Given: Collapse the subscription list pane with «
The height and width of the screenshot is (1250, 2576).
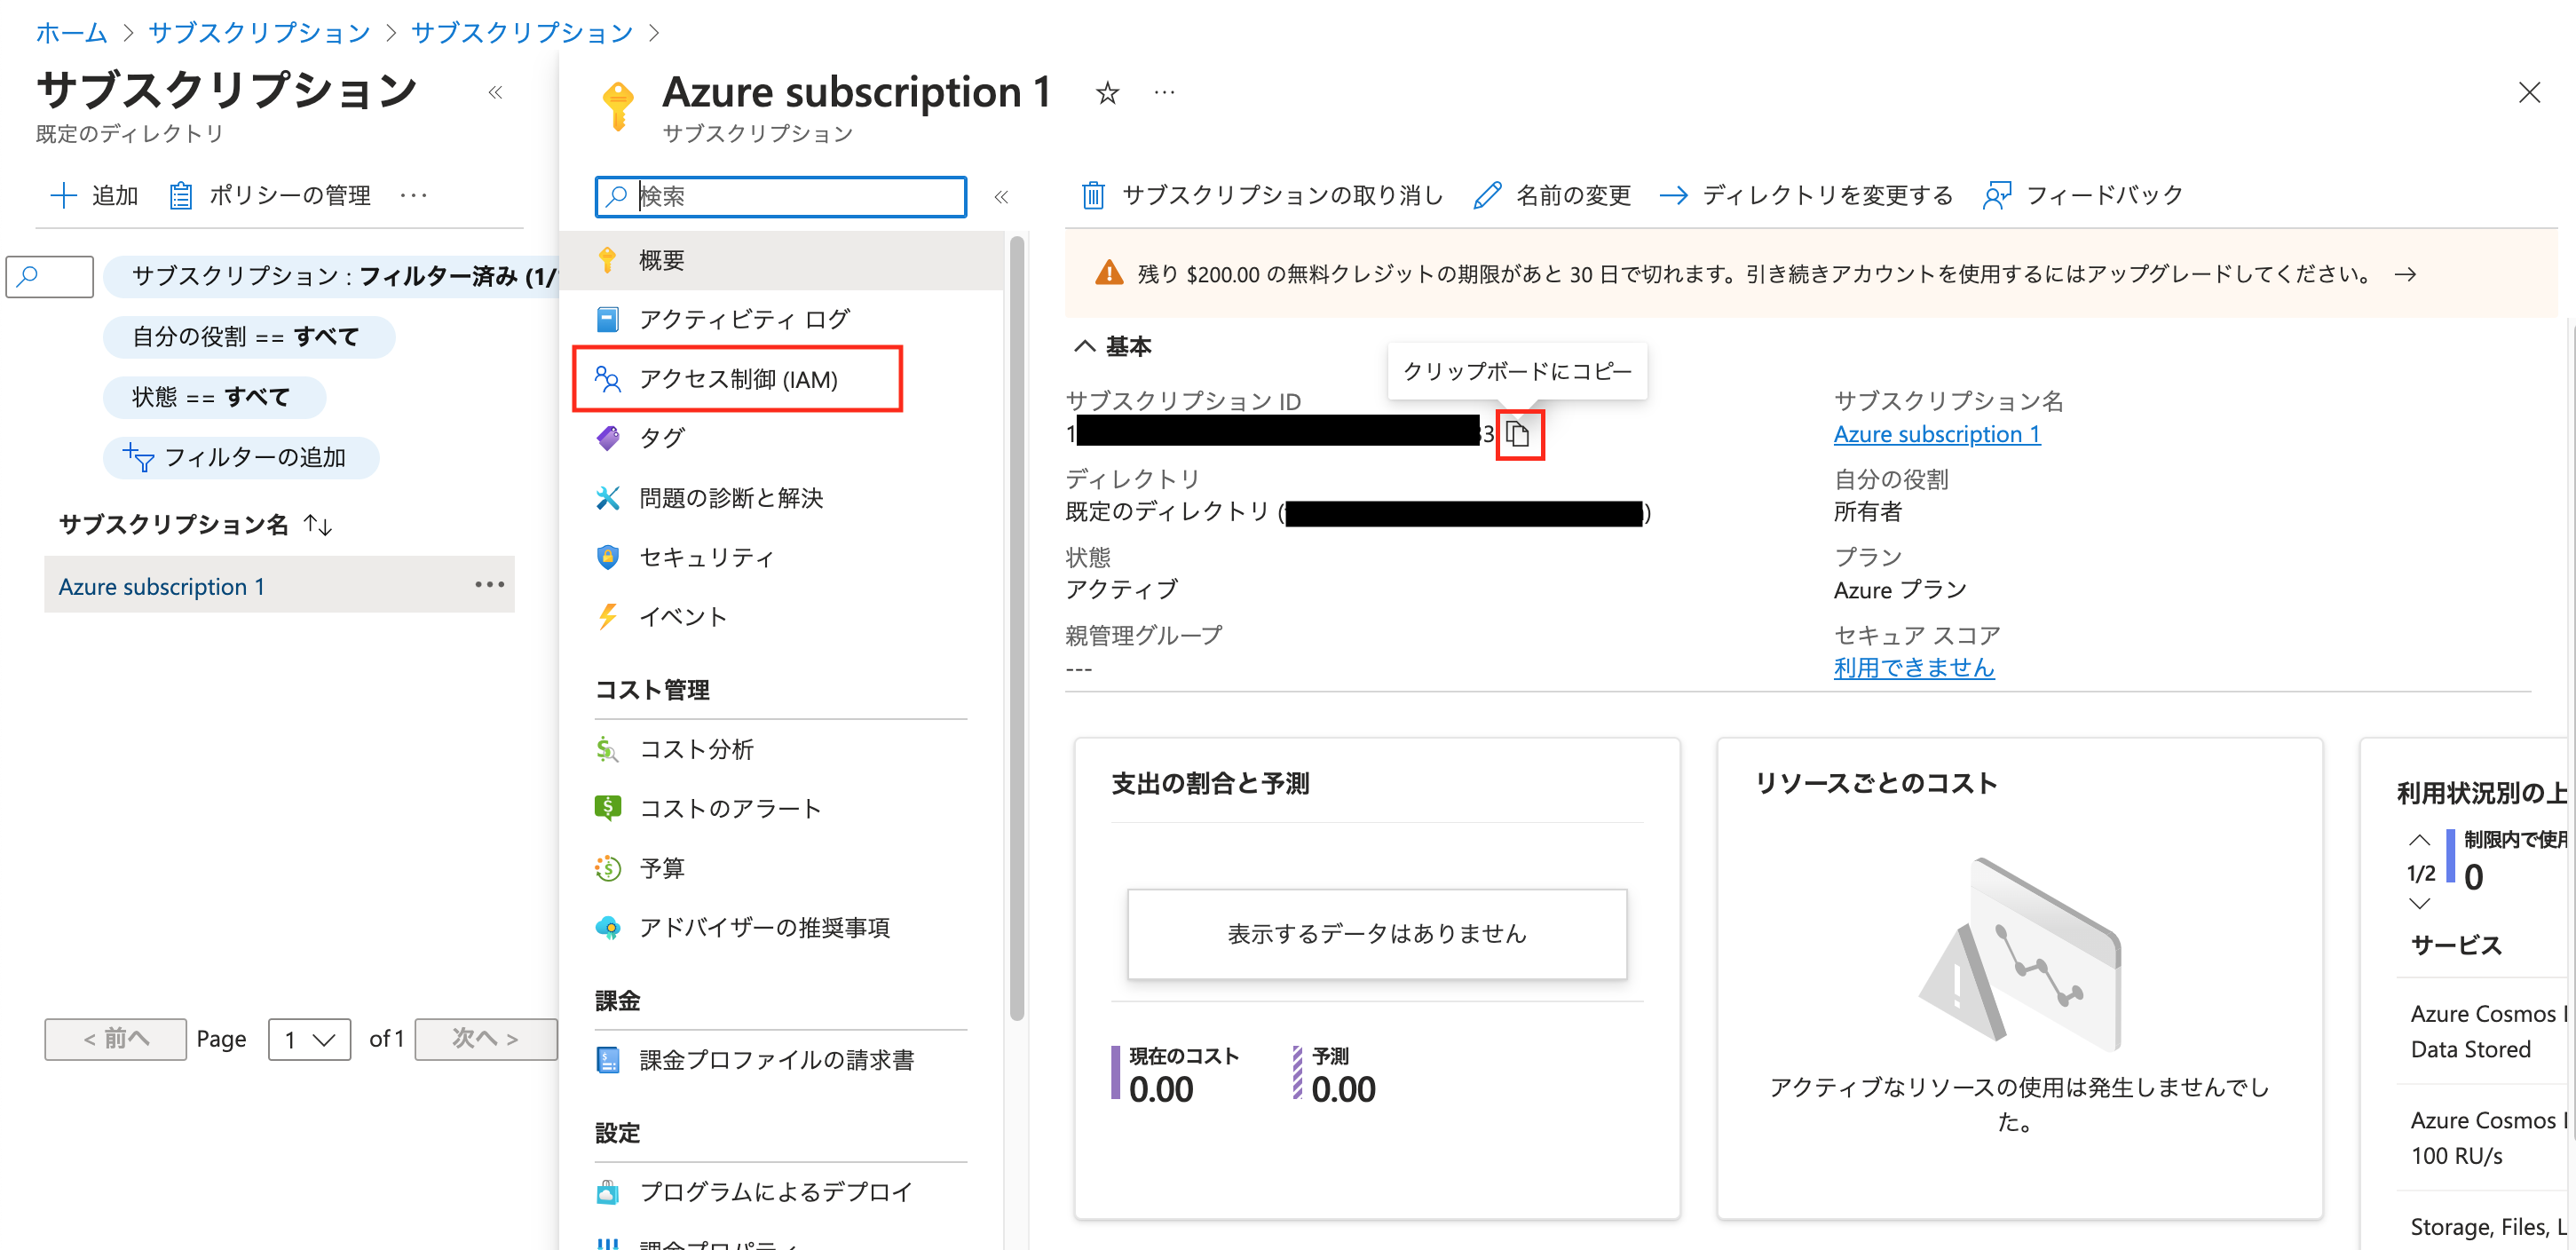Looking at the screenshot, I should pyautogui.click(x=497, y=92).
